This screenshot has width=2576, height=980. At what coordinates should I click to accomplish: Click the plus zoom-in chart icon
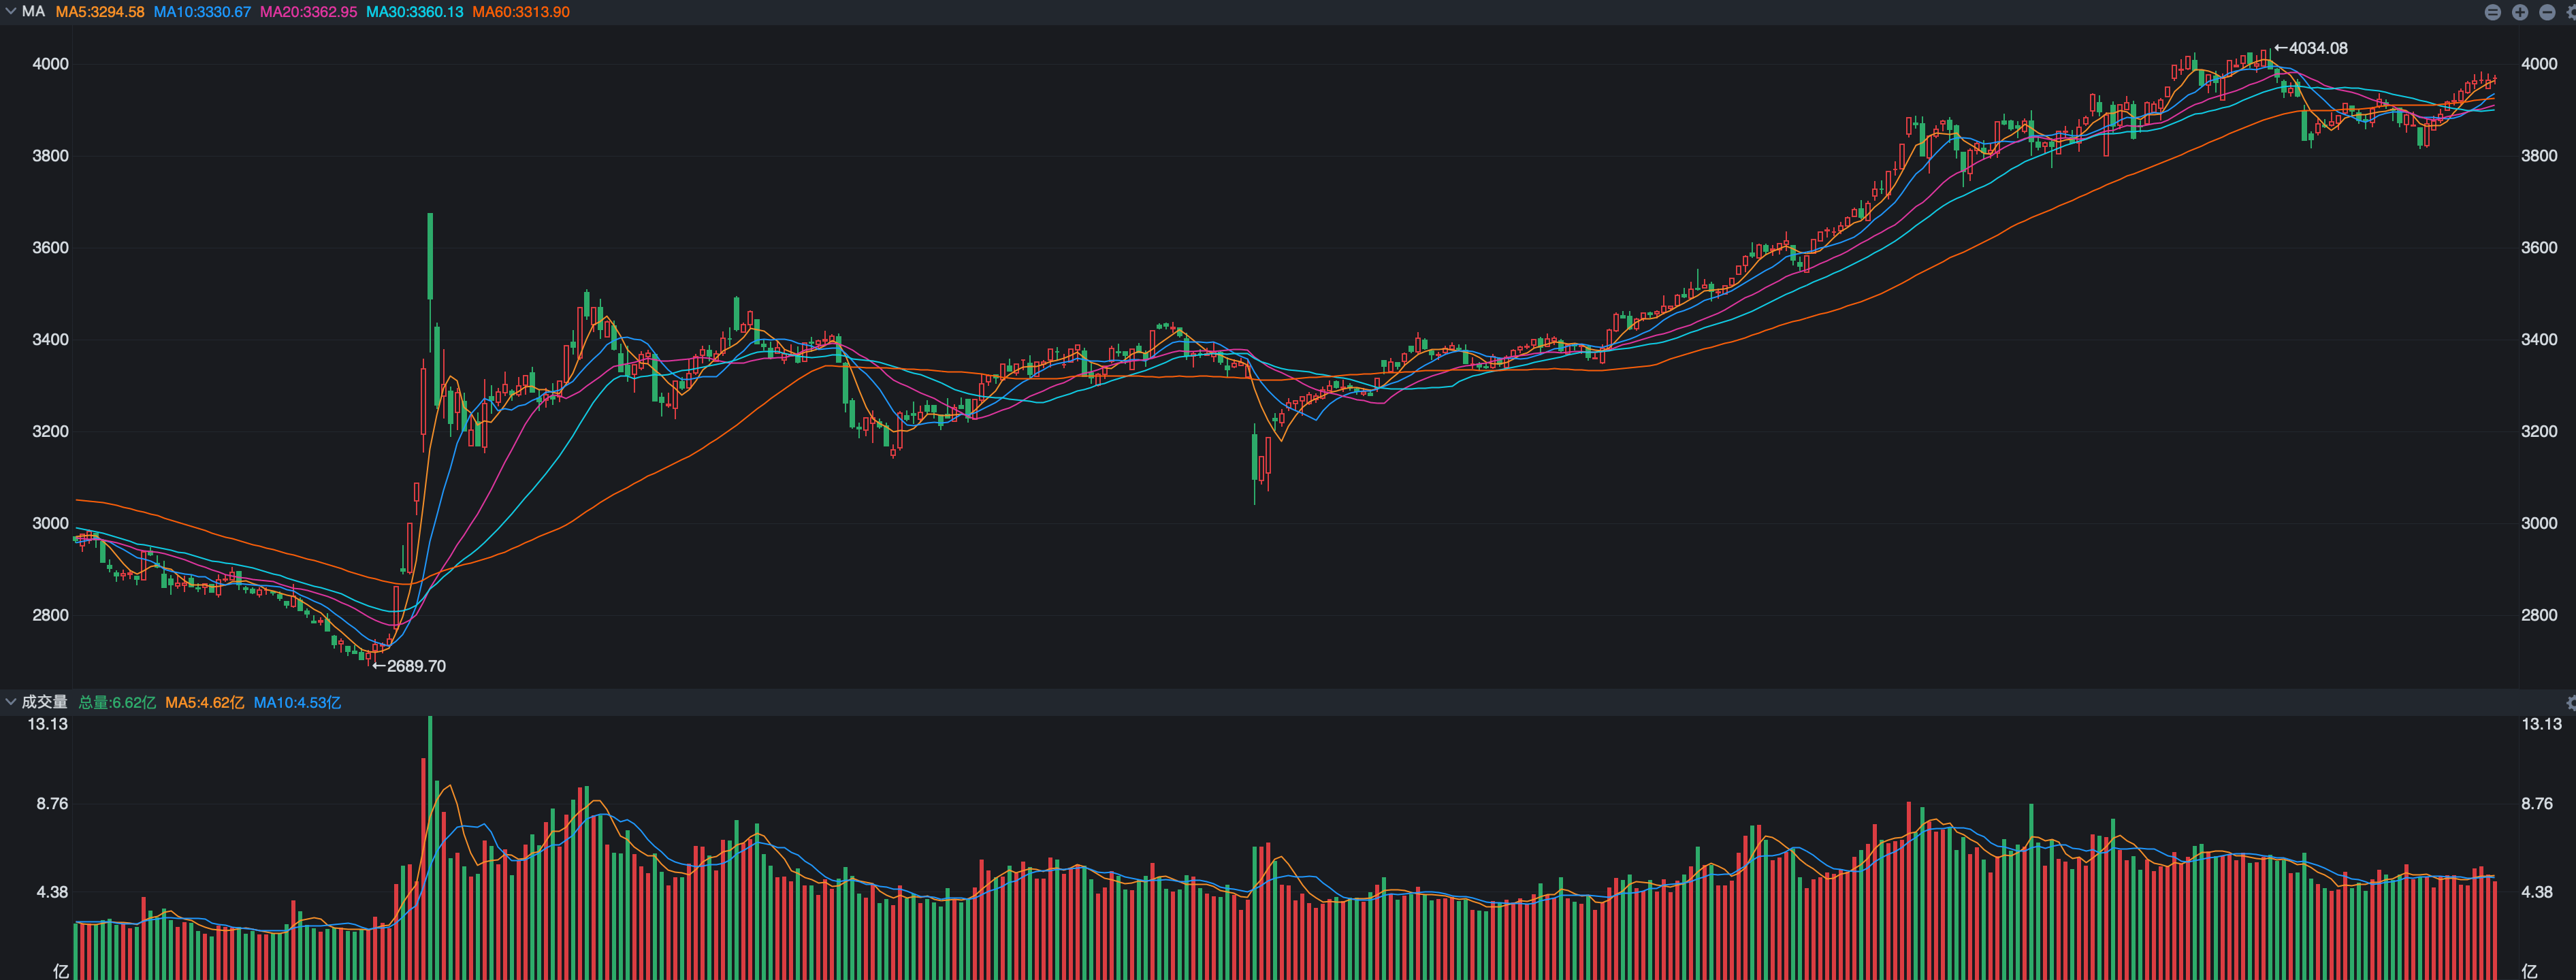tap(2520, 12)
